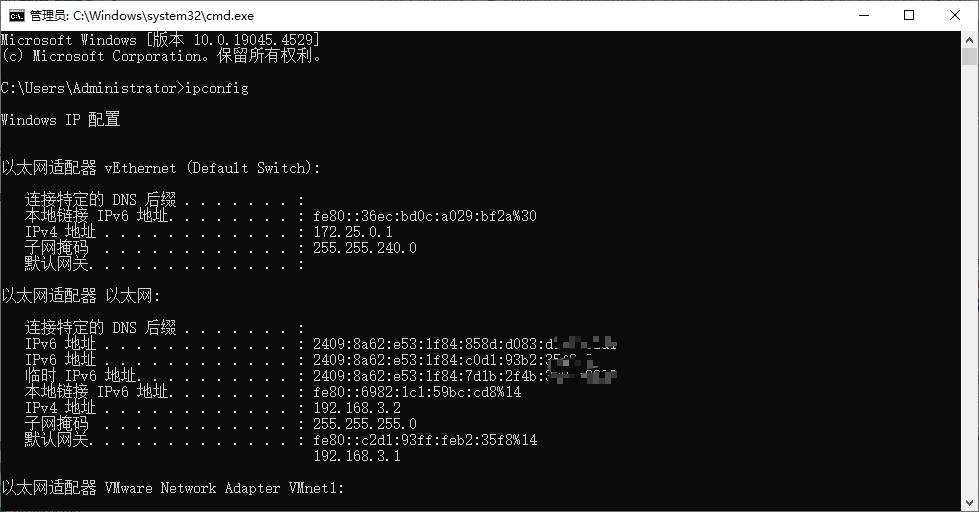Viewport: 979px width, 512px height.
Task: Click the VMware Network Adapter VMnet1 heading
Action: (x=172, y=488)
